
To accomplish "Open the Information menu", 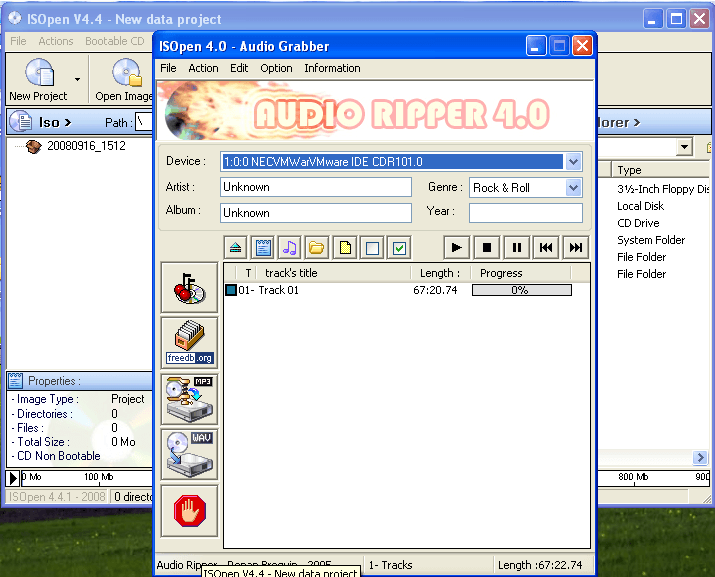I will (332, 68).
